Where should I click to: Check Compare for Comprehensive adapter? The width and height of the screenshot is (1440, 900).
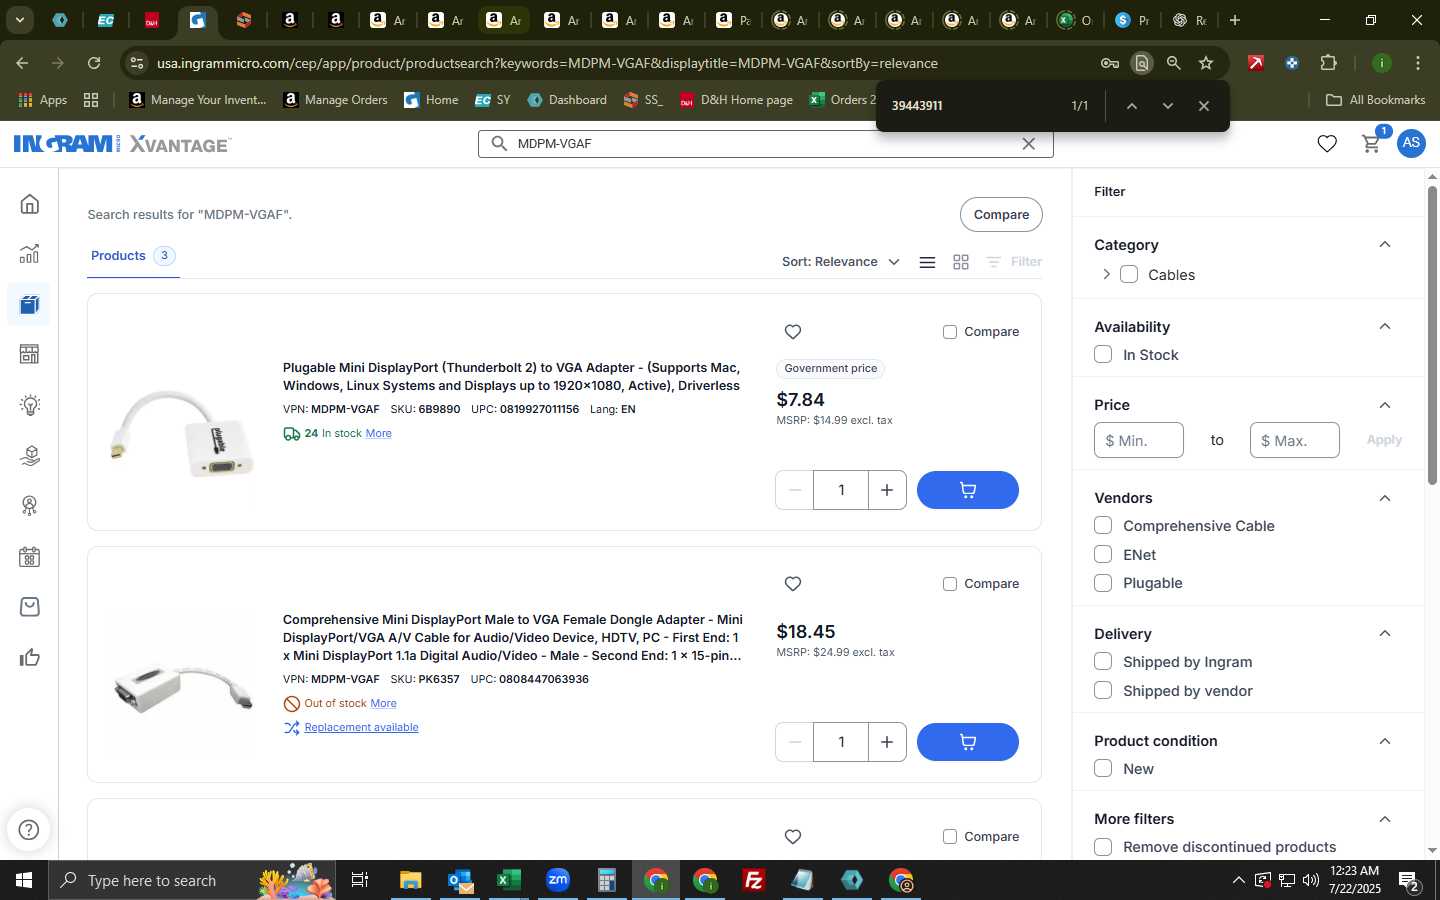click(950, 584)
